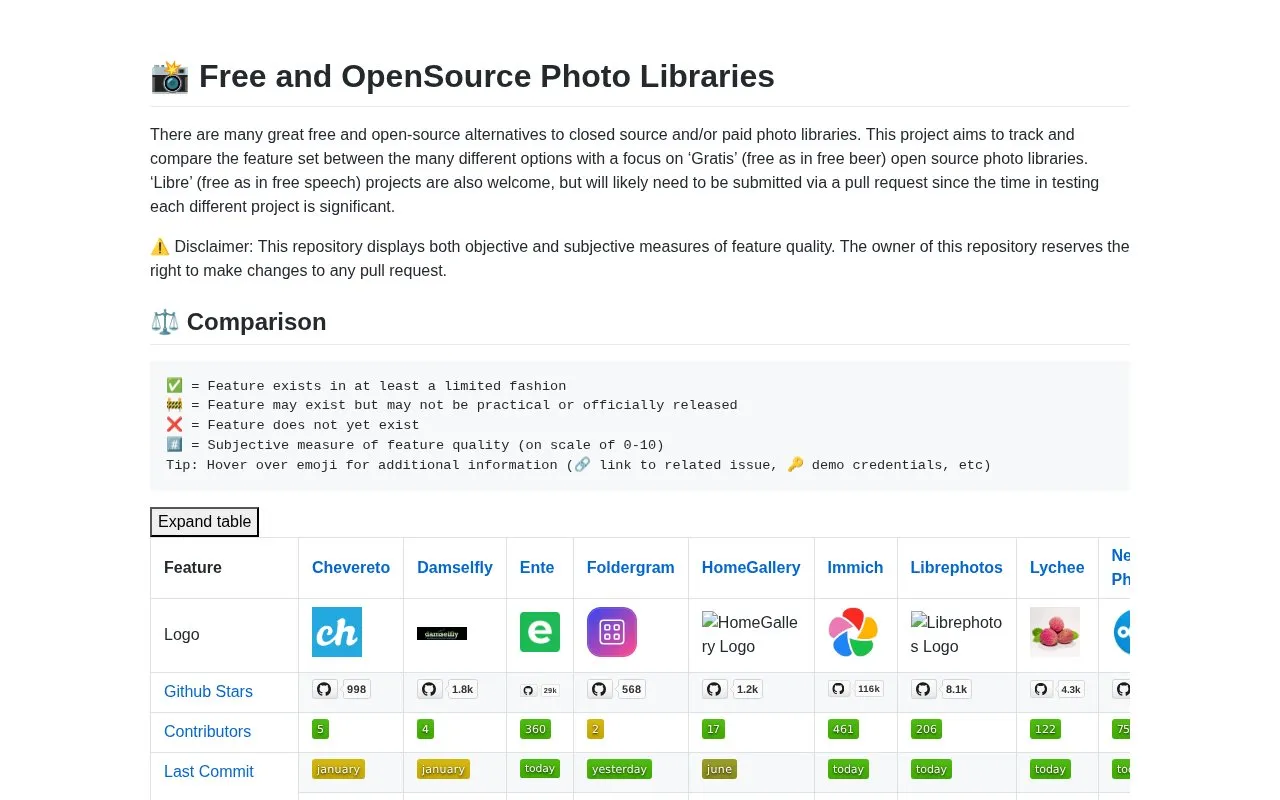Screen dimensions: 1280x800
Task: Open Lychee's 4.3k GitHub stars badge
Action: (1057, 689)
